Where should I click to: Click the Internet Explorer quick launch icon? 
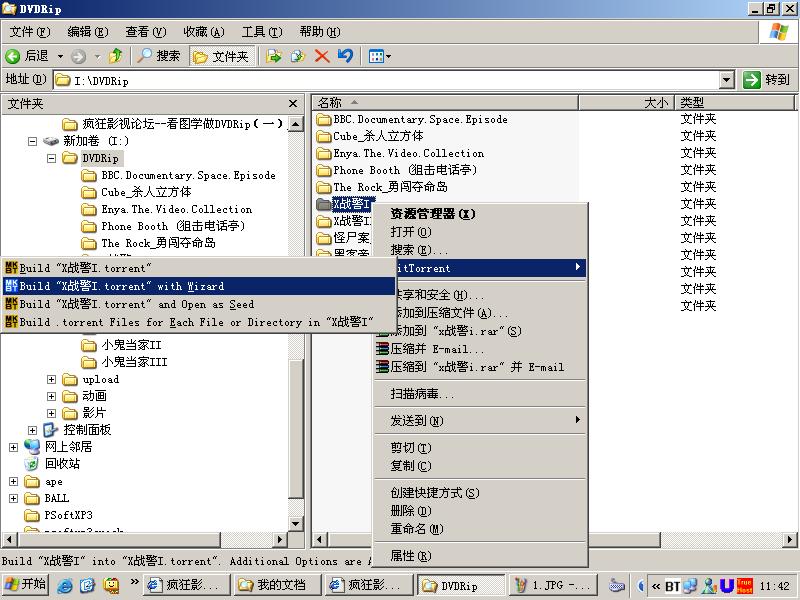(x=65, y=585)
